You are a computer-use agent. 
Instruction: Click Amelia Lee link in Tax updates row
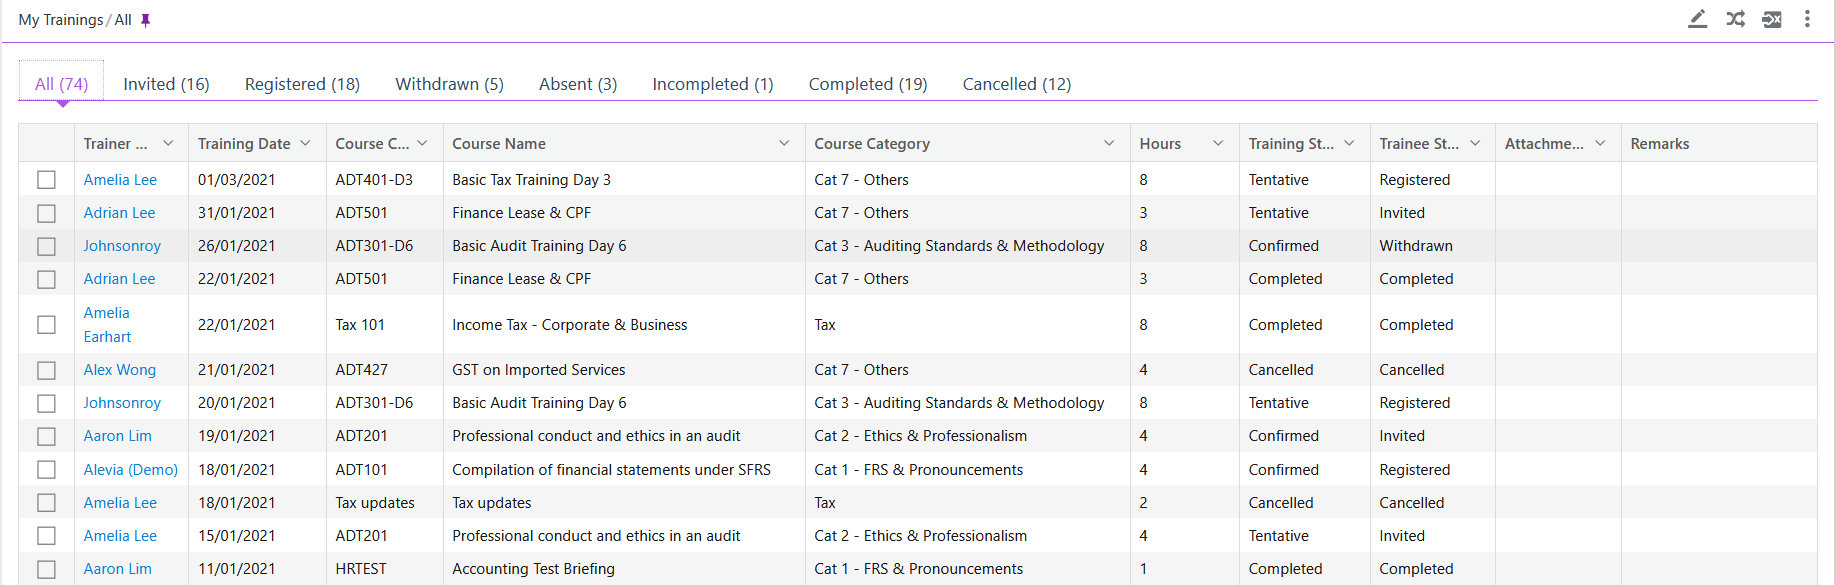coord(120,503)
